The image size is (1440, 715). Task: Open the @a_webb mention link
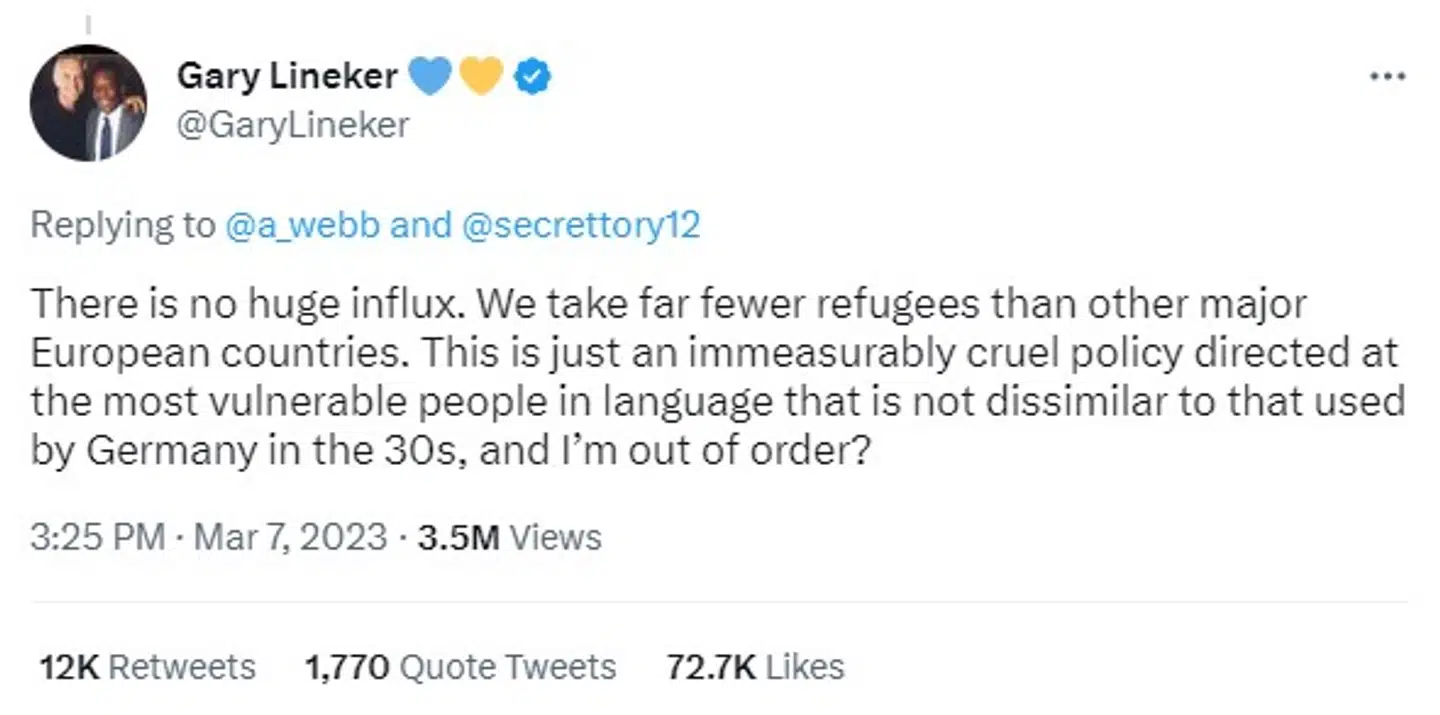point(303,225)
